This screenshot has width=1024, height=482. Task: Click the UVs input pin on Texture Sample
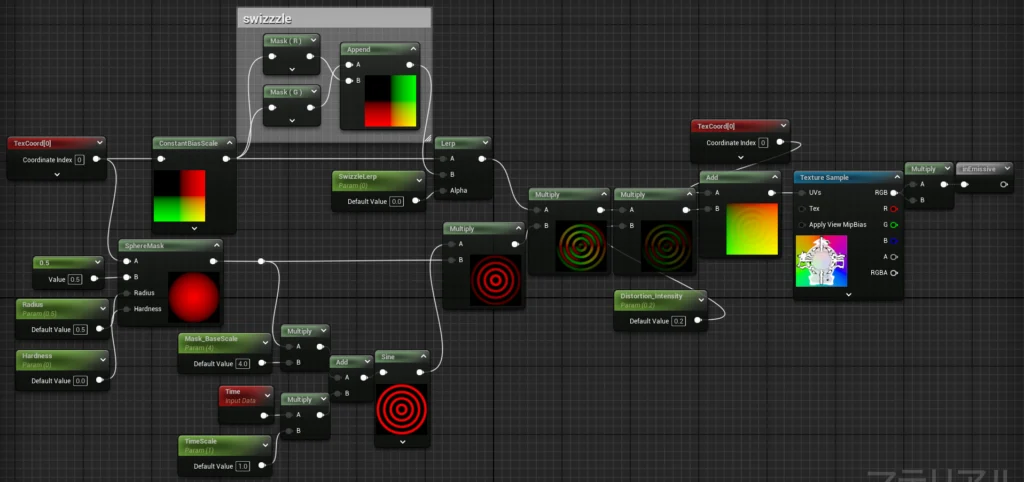pos(802,192)
